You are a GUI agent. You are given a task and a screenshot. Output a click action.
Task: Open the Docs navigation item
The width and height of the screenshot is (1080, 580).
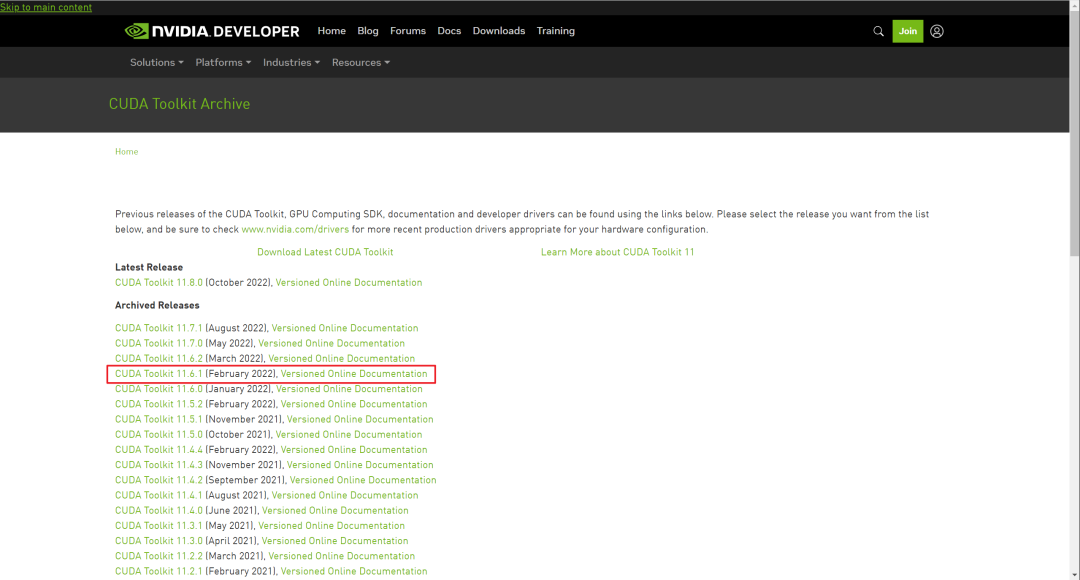pos(449,31)
